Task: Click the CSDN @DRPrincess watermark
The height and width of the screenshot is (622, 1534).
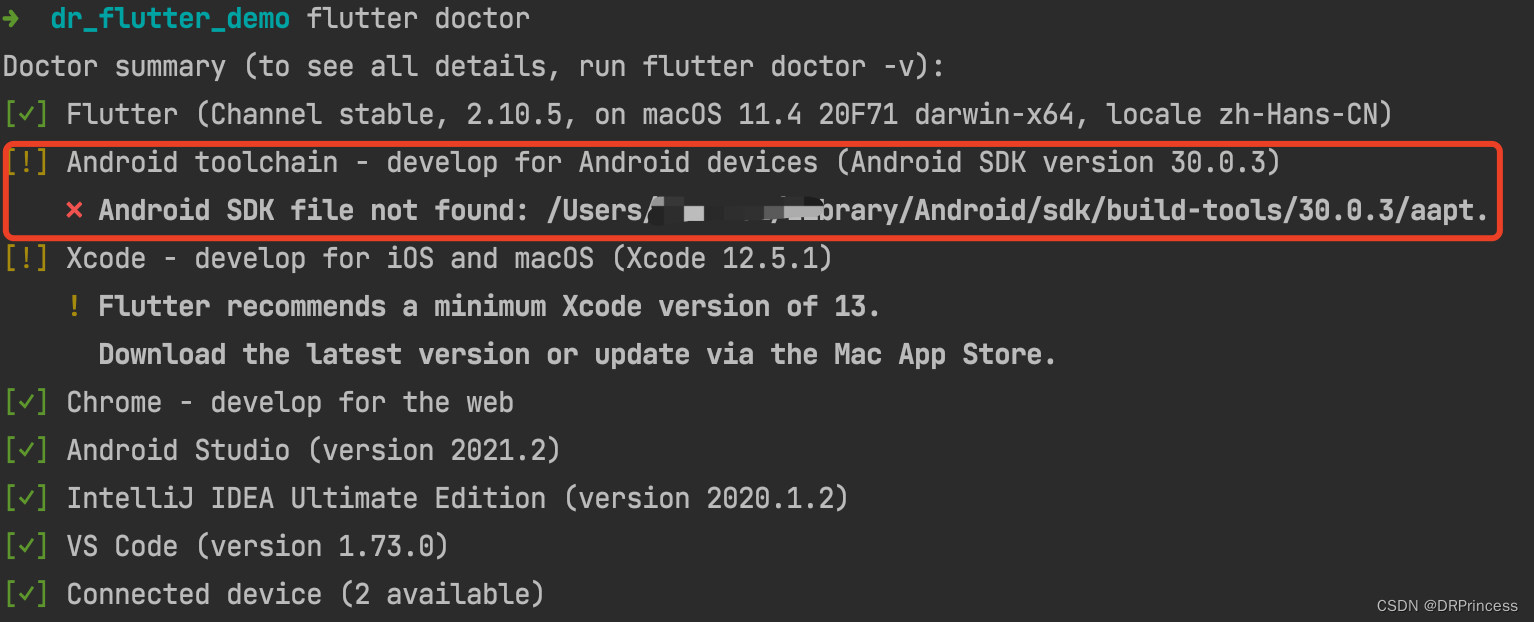Action: tap(1447, 606)
